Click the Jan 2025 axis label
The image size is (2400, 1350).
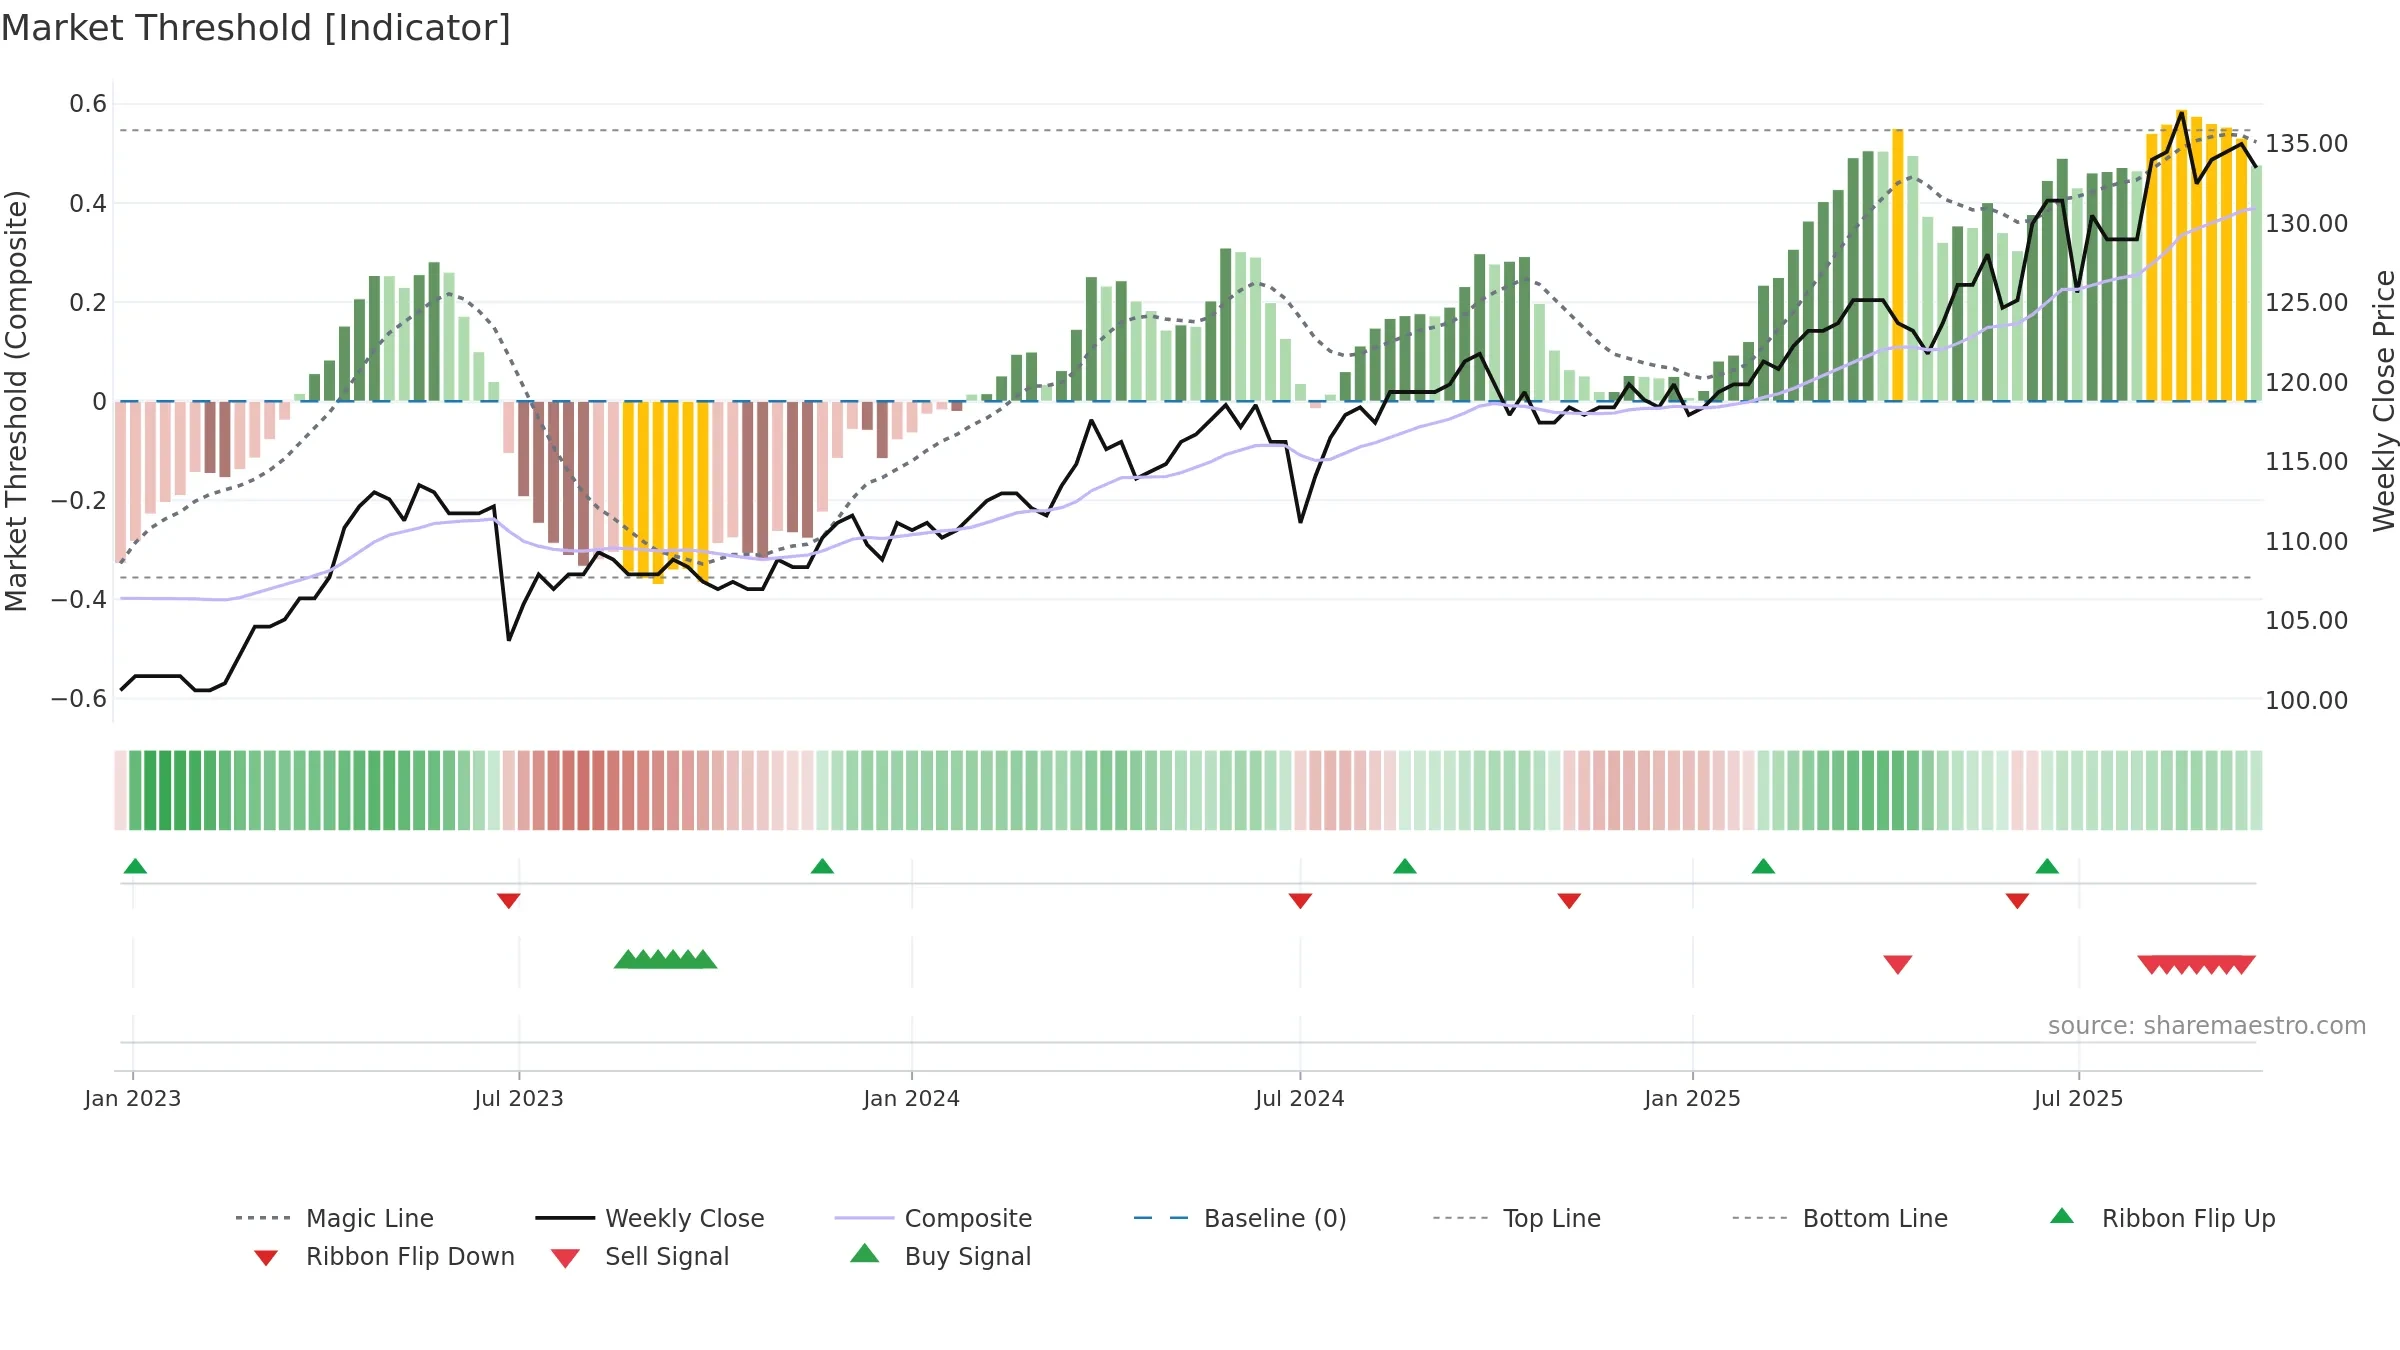(1693, 1098)
